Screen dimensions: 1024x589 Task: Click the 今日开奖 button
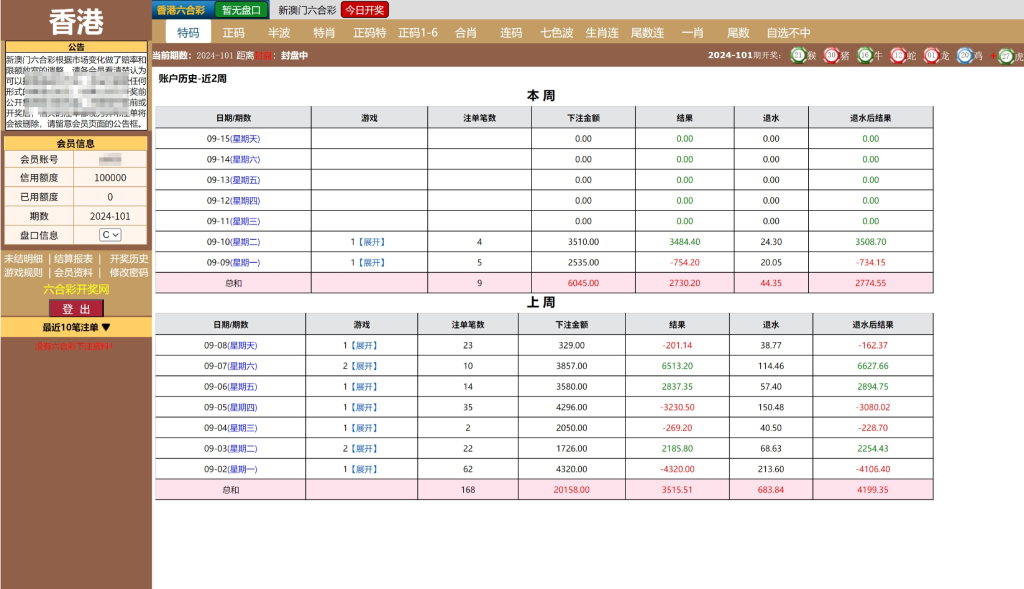coord(365,10)
